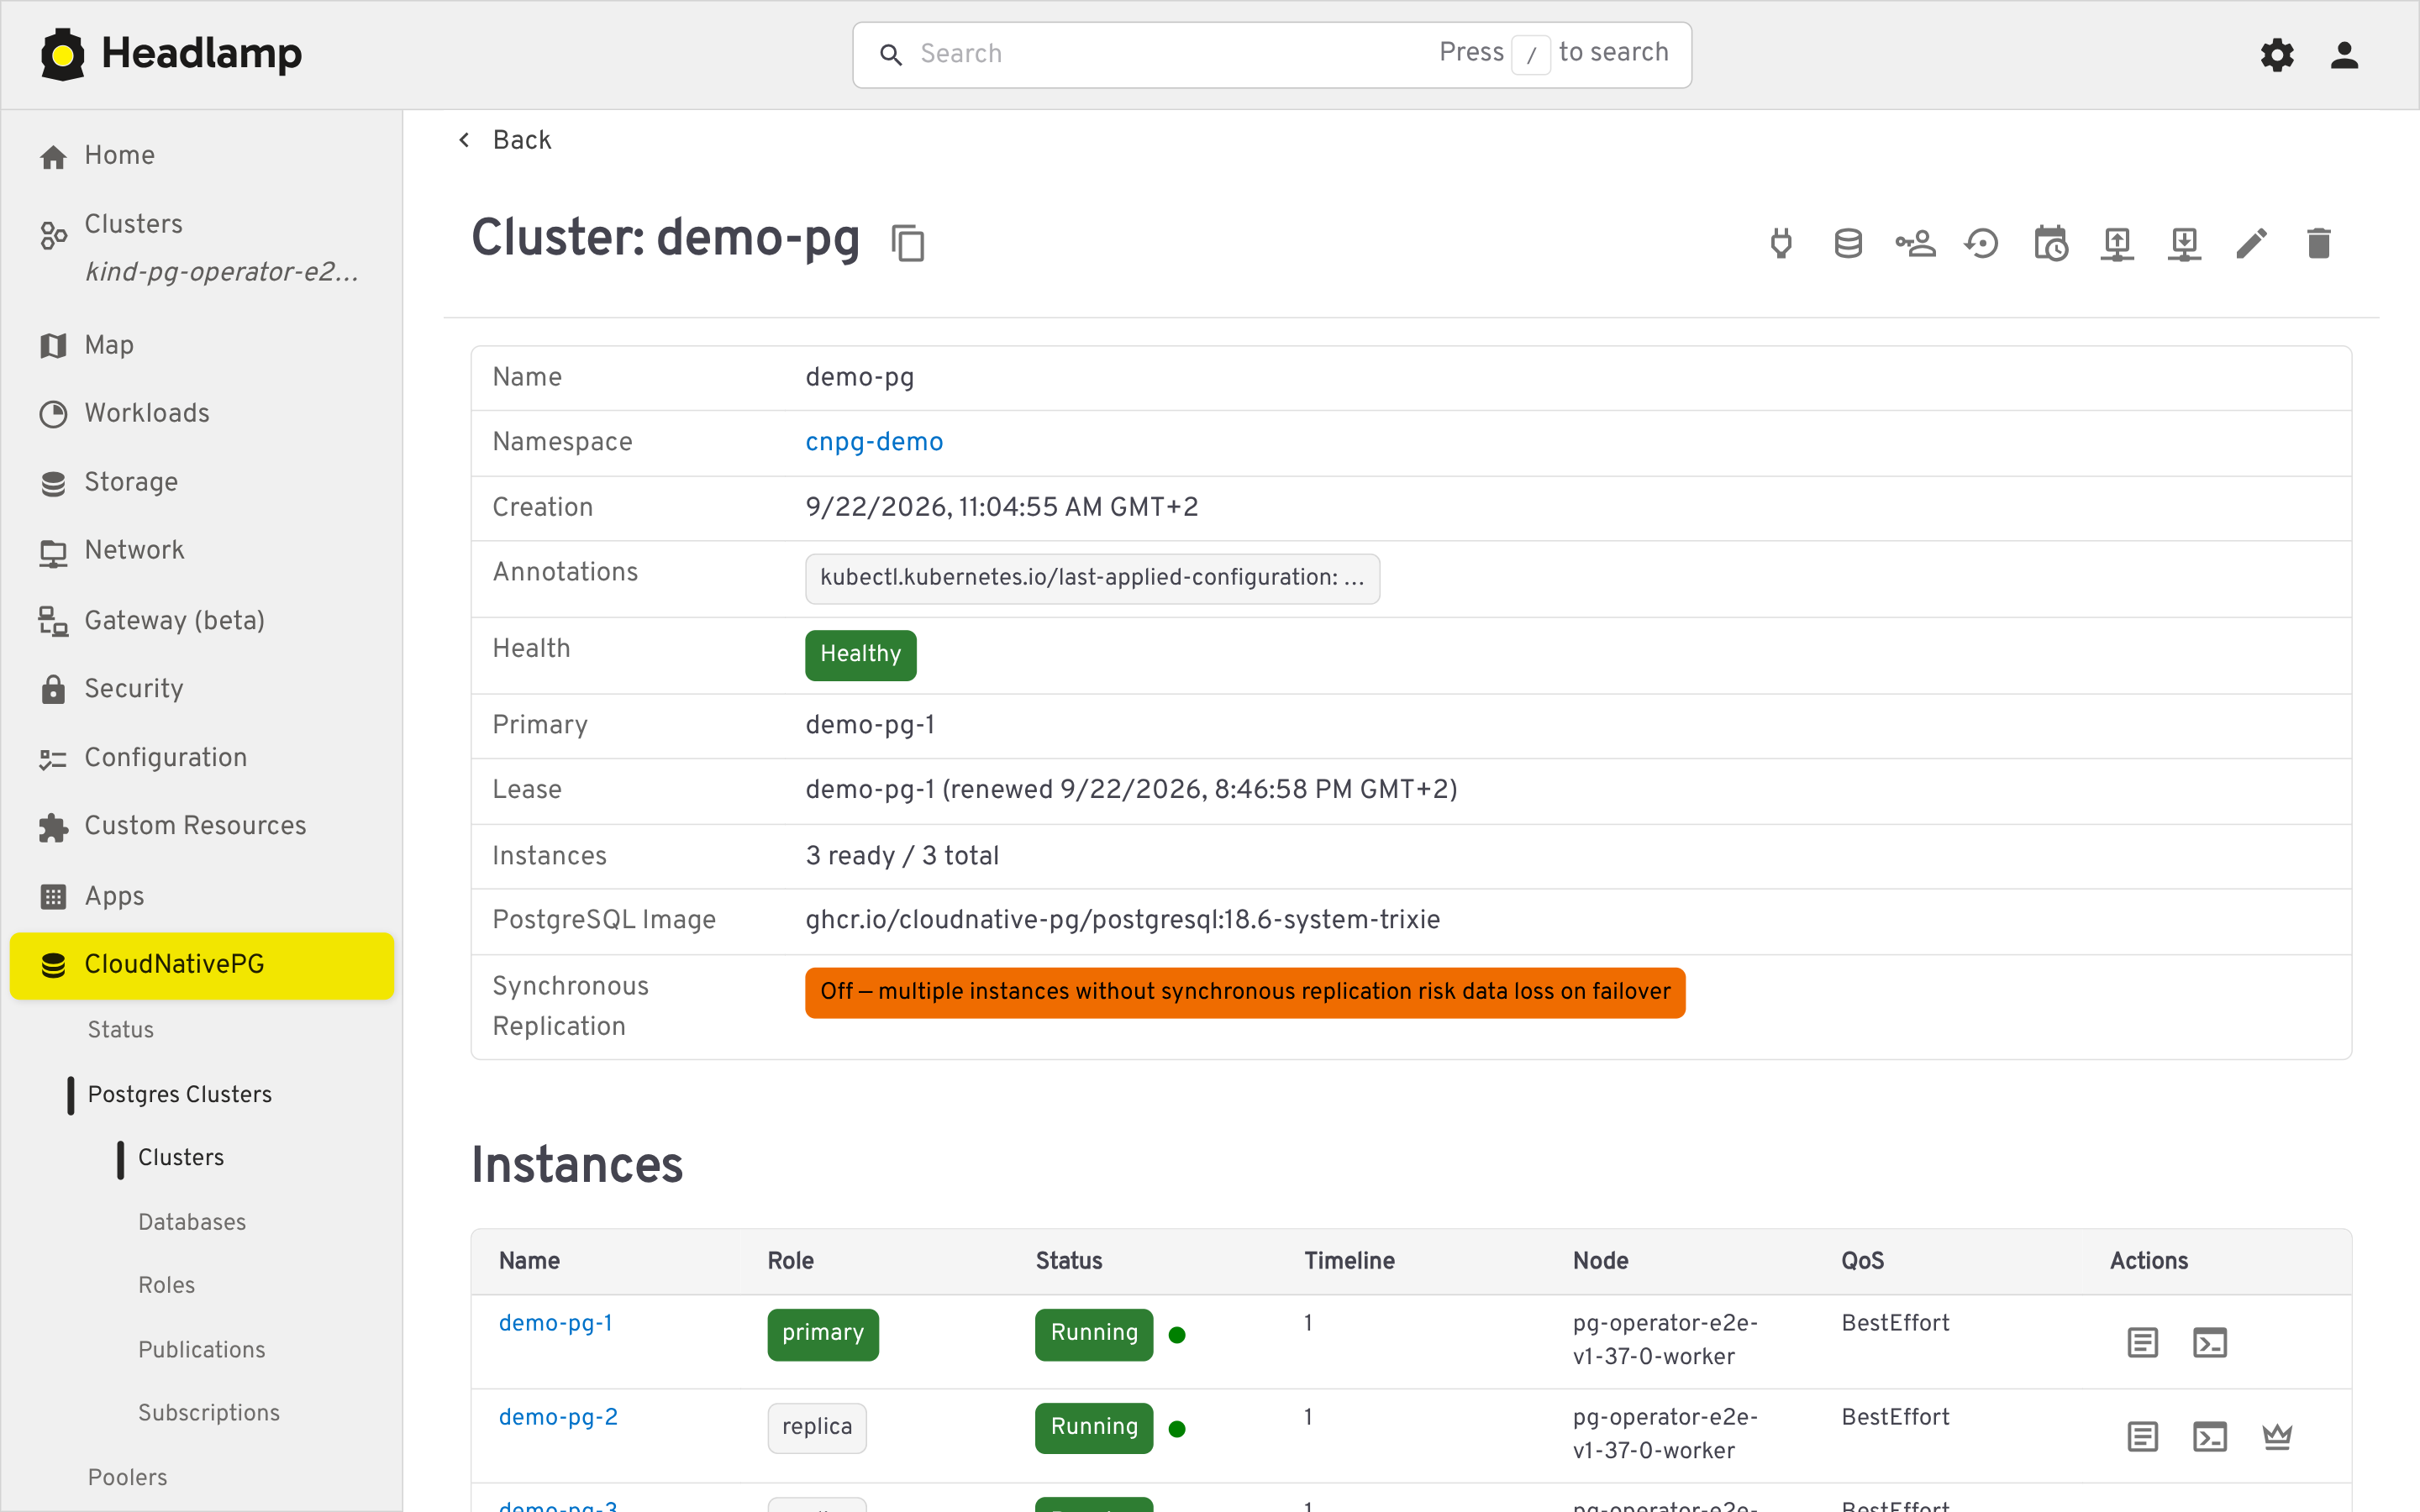Click the kubectl last-applied-configuration annotation chip
Image resolution: width=2420 pixels, height=1512 pixels.
1092,578
